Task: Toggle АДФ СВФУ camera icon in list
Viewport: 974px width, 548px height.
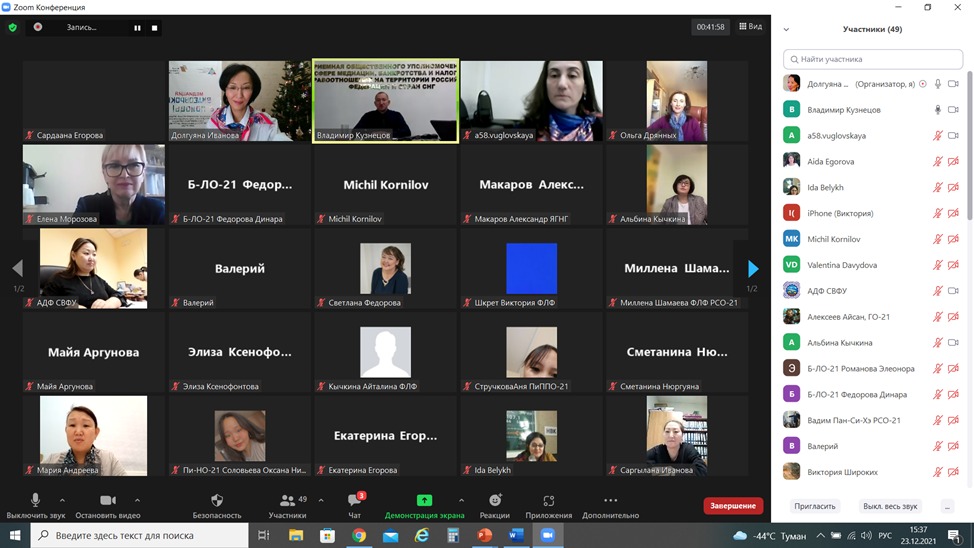Action: pyautogui.click(x=954, y=291)
